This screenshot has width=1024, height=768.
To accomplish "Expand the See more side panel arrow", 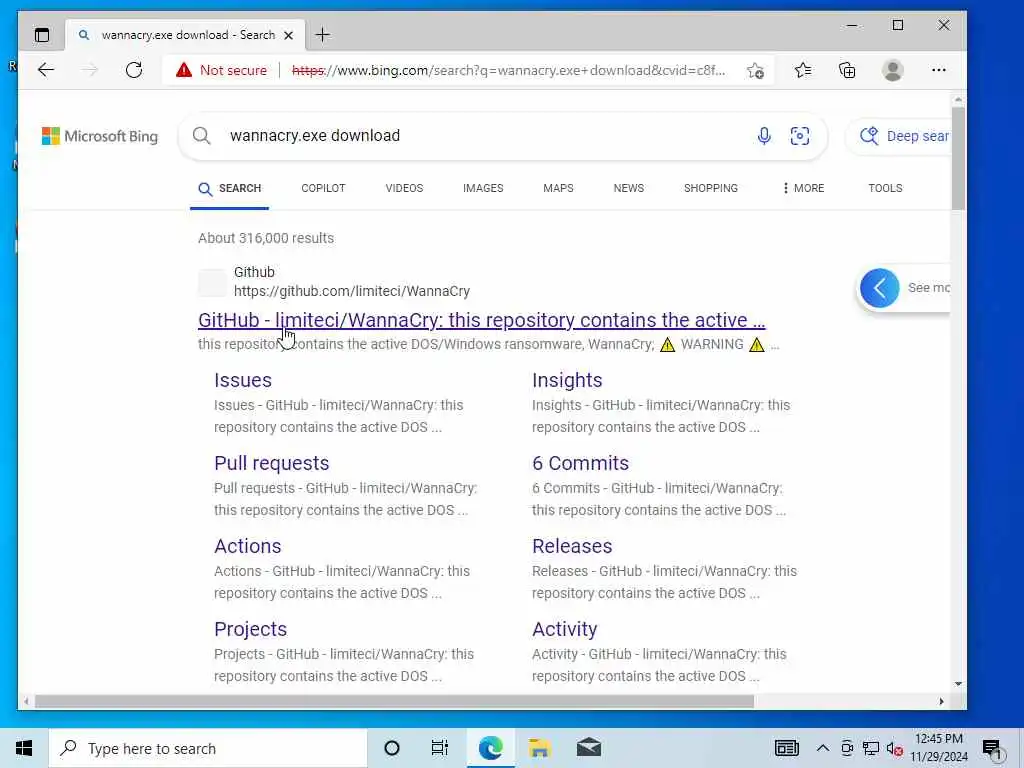I will (879, 288).
